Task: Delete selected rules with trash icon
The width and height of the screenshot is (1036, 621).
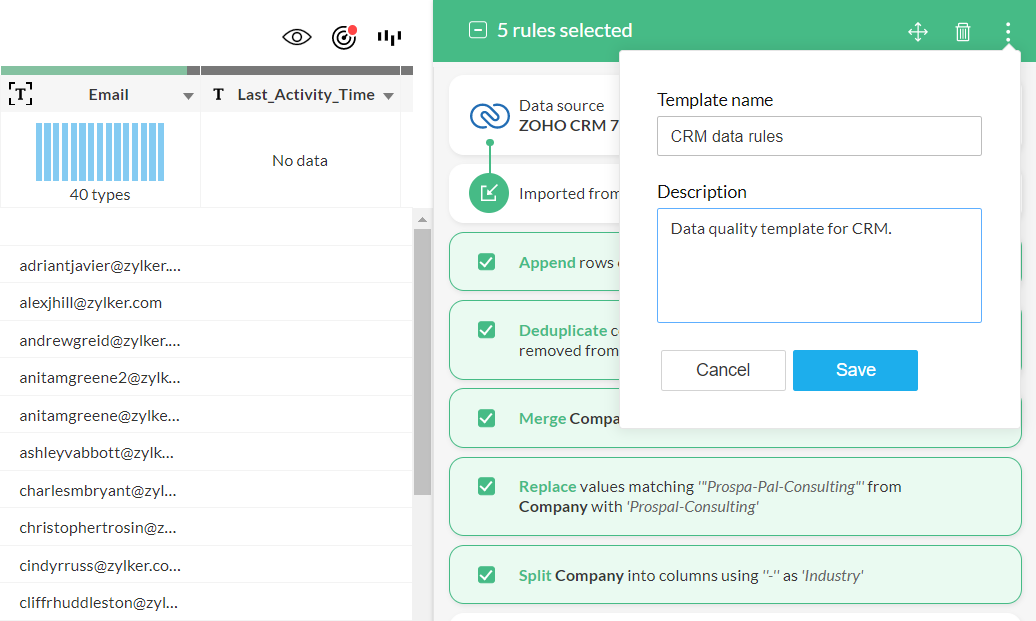Action: [x=963, y=32]
